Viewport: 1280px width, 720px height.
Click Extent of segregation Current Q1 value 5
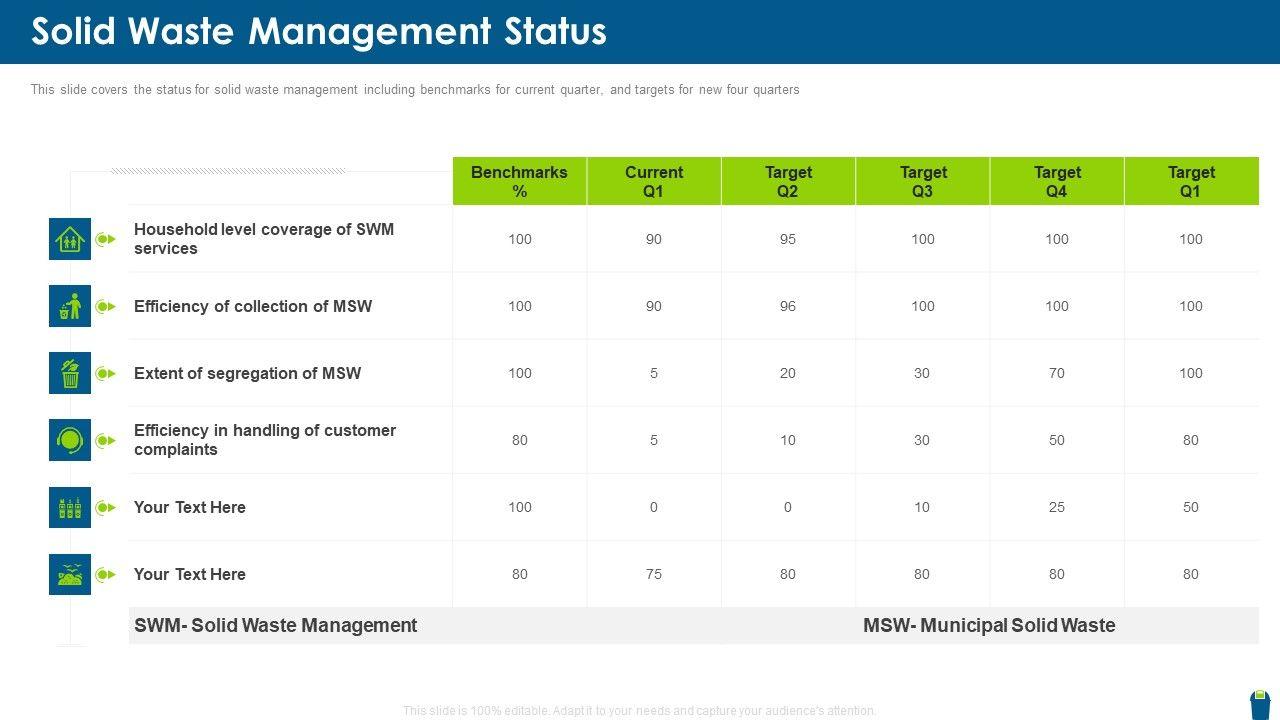(x=654, y=373)
